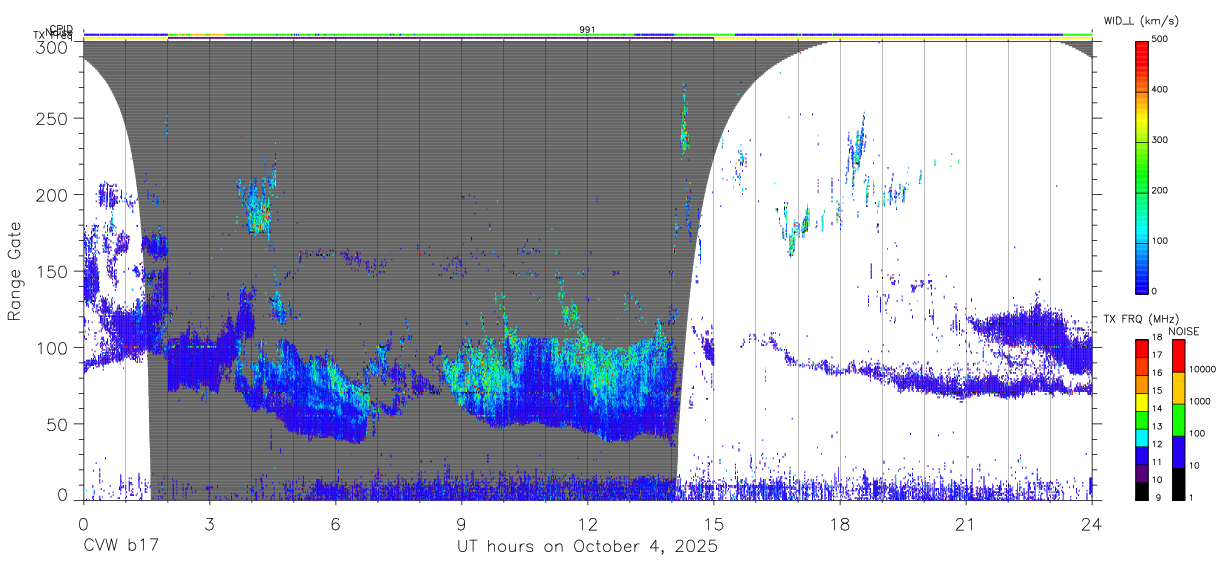
Task: Click the 6 tick on UT hours axis
Action: click(335, 524)
